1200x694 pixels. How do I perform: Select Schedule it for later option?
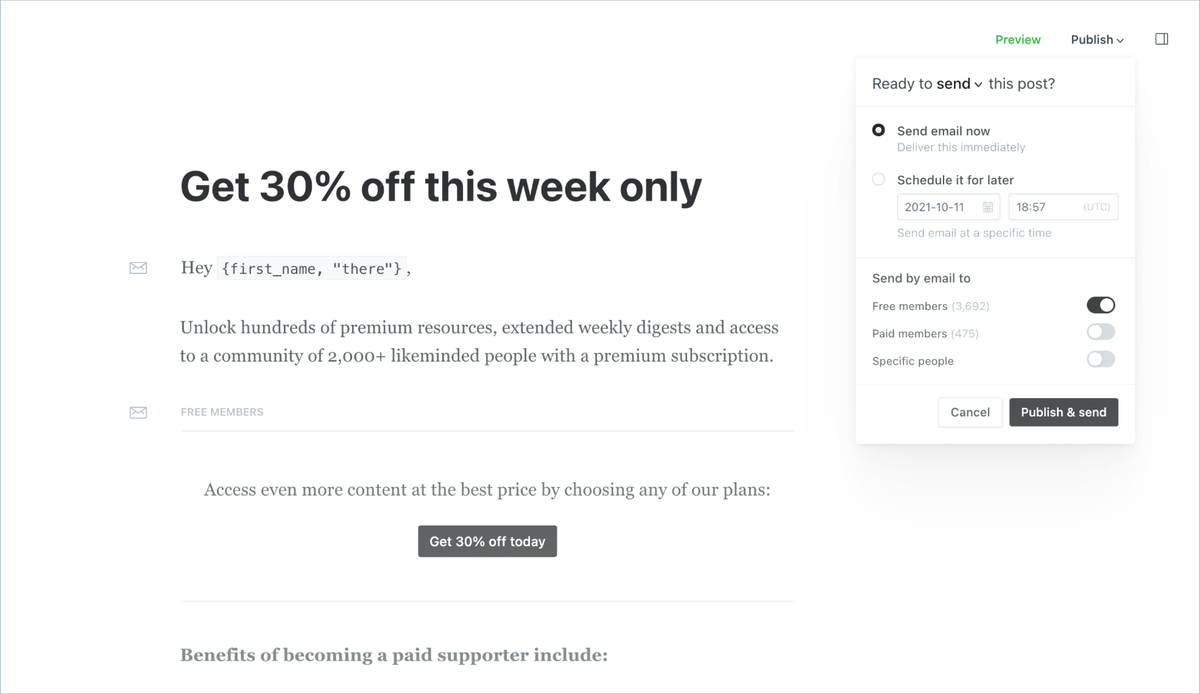(879, 180)
